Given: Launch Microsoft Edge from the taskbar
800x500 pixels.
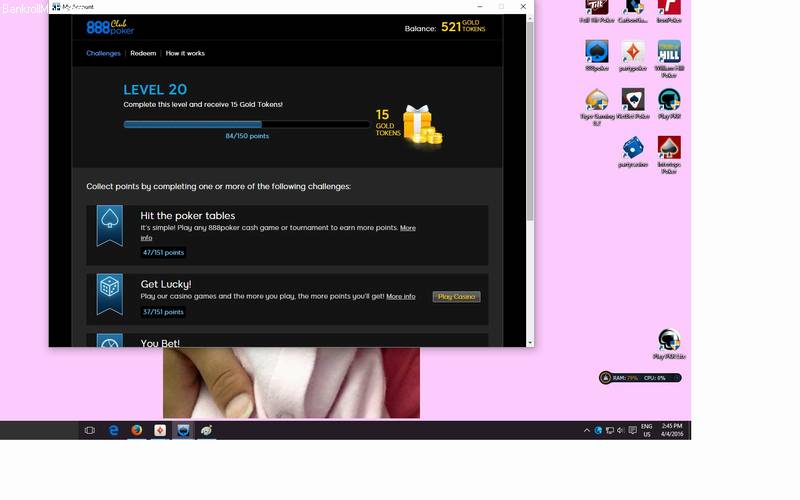Looking at the screenshot, I should 114,431.
